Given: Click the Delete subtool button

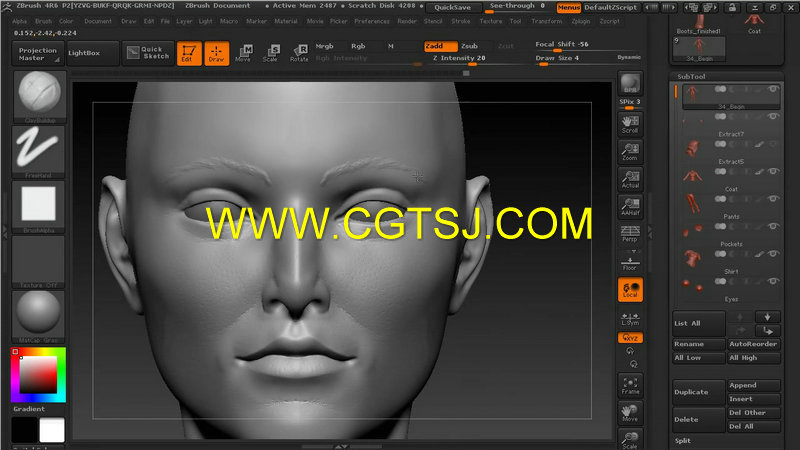Looking at the screenshot, I should [698, 419].
